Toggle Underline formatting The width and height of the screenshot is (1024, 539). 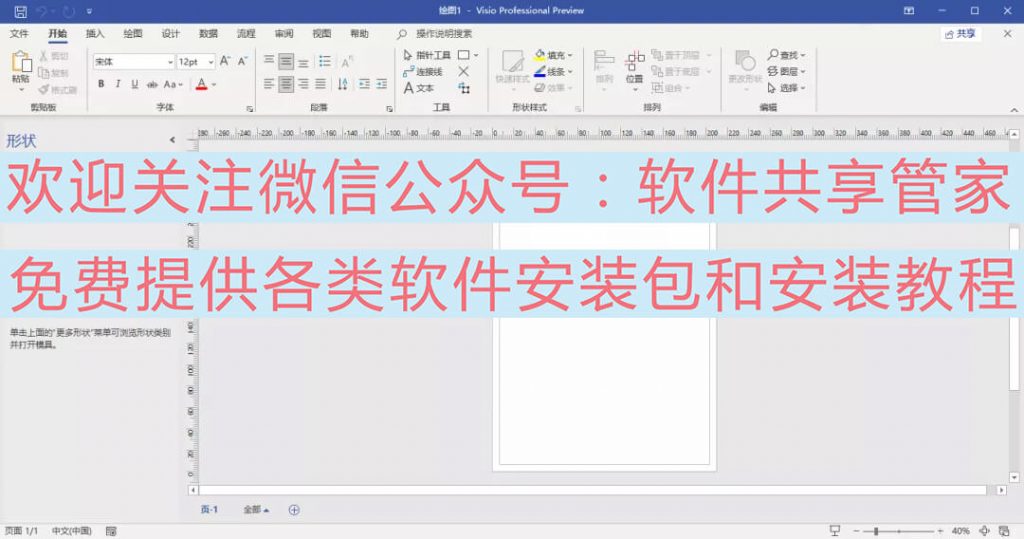point(135,84)
